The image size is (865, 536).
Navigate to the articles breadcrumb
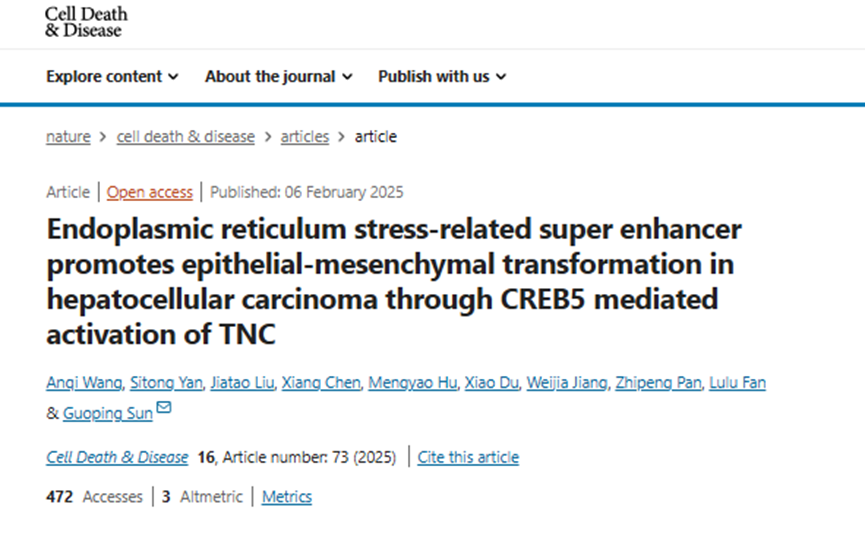click(x=305, y=137)
